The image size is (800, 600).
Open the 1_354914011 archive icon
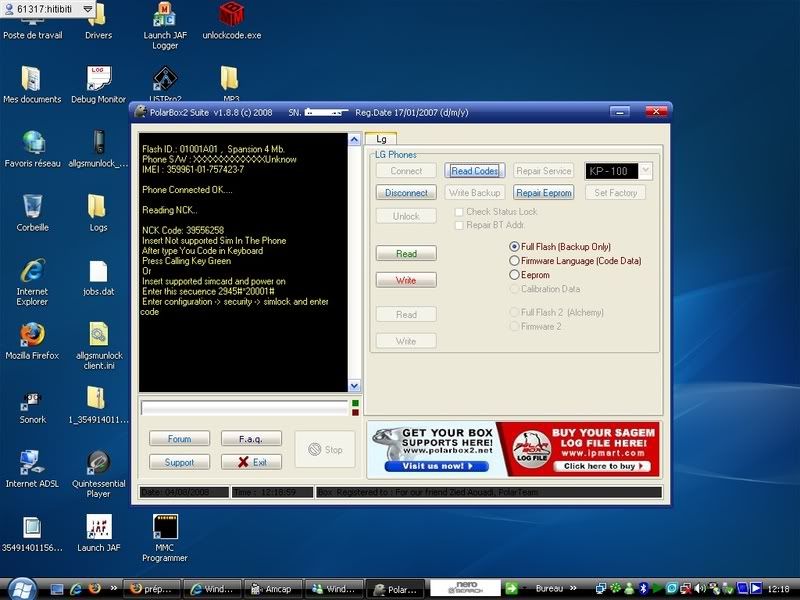tap(98, 406)
